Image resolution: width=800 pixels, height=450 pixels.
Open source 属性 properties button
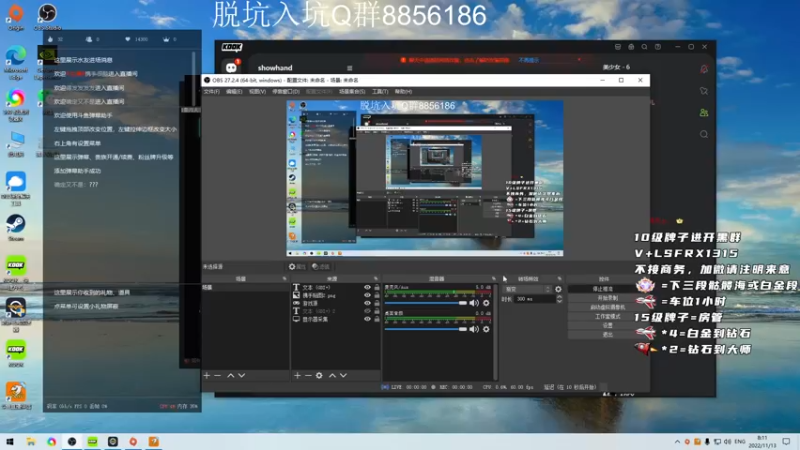[297, 267]
